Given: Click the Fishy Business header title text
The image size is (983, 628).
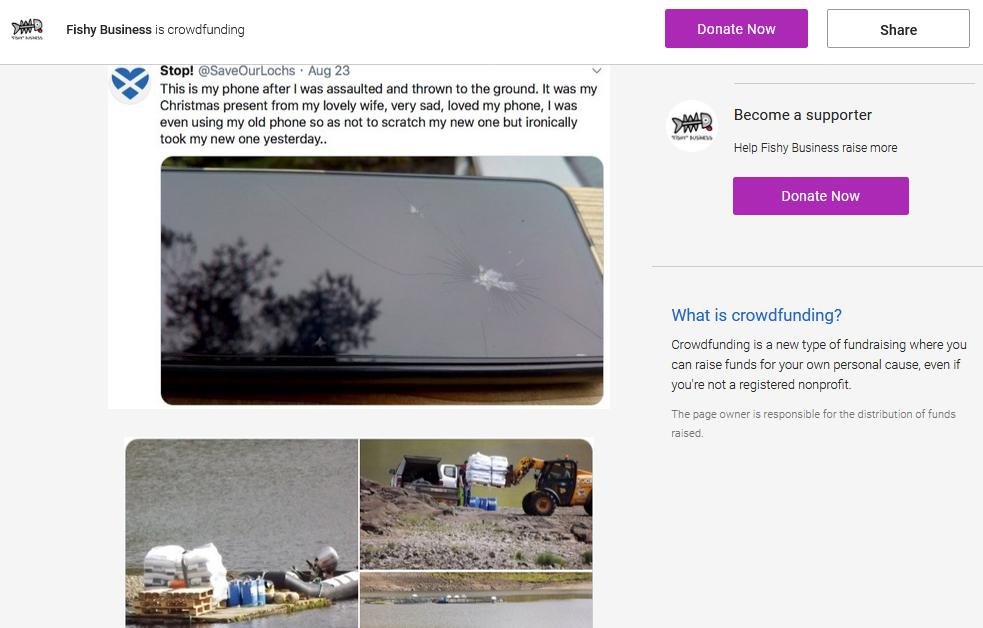Looking at the screenshot, I should [x=108, y=29].
